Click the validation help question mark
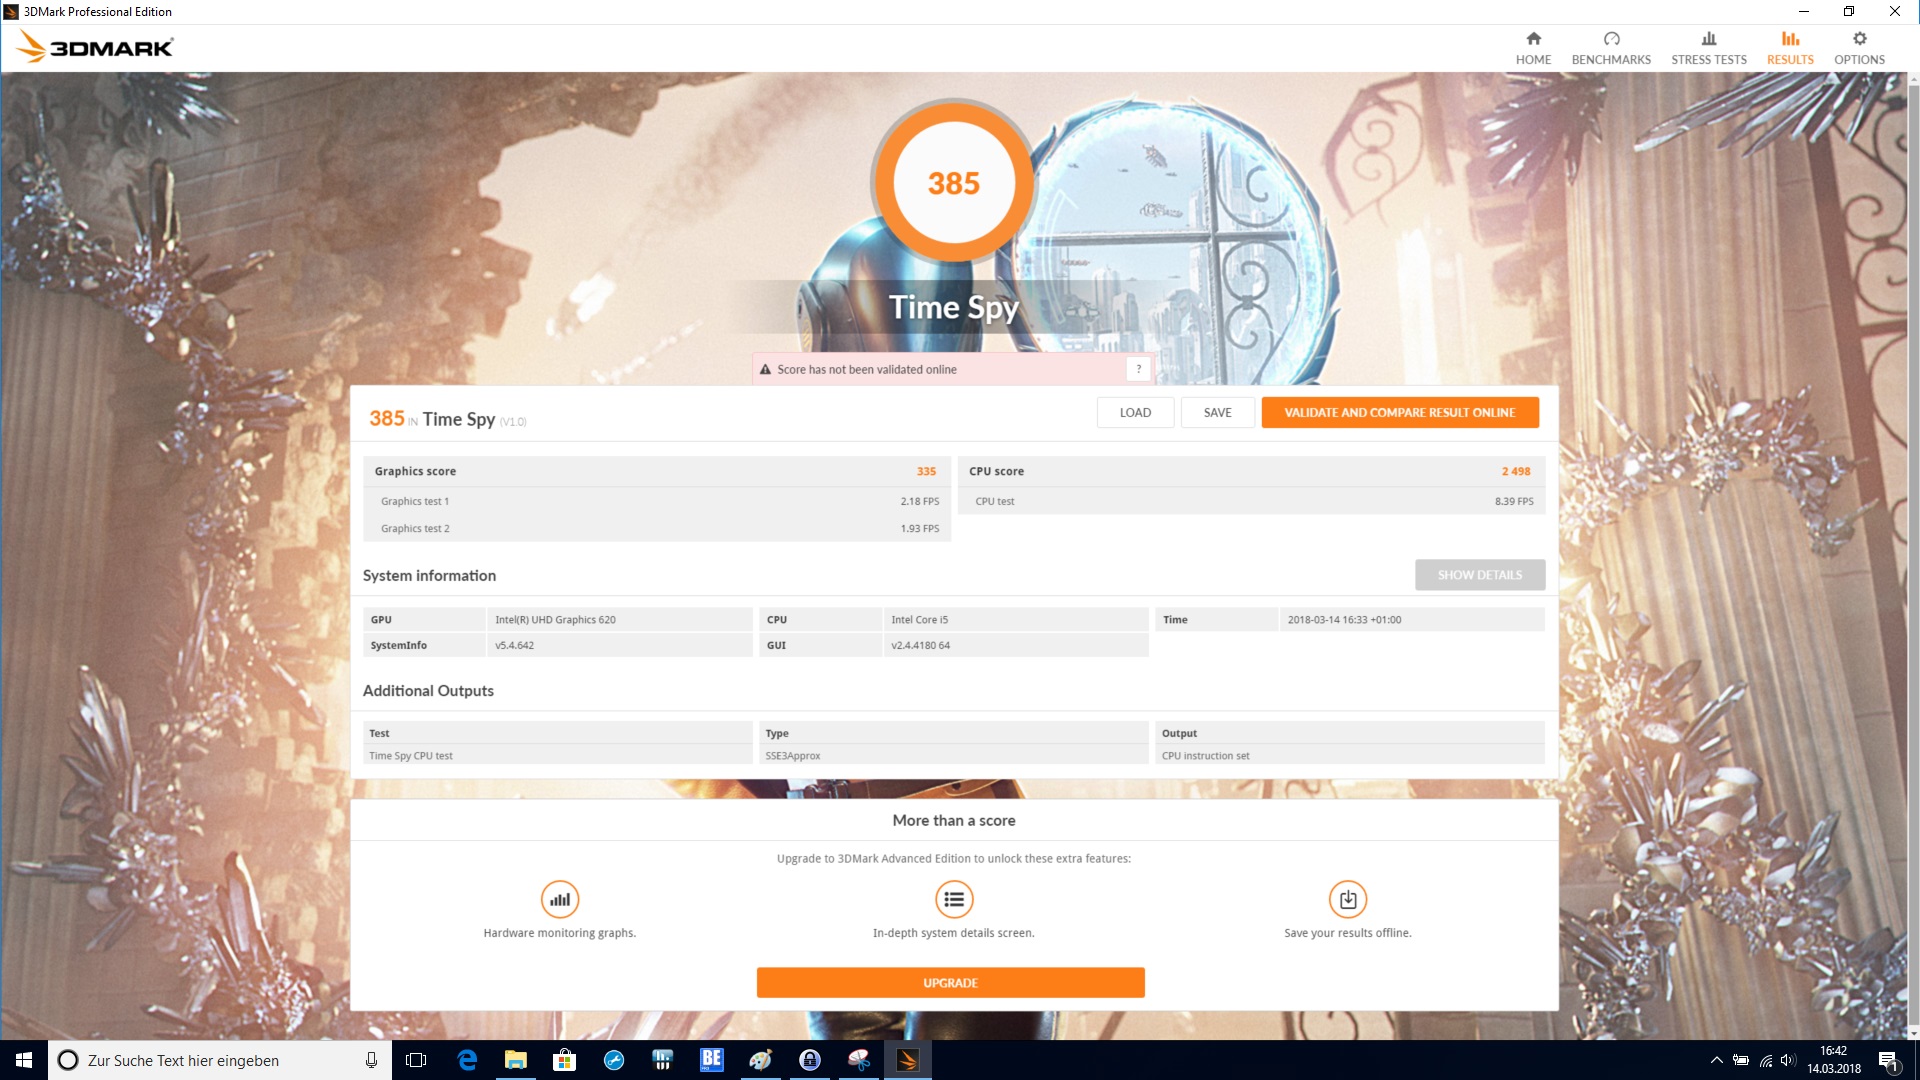 pos(1138,369)
